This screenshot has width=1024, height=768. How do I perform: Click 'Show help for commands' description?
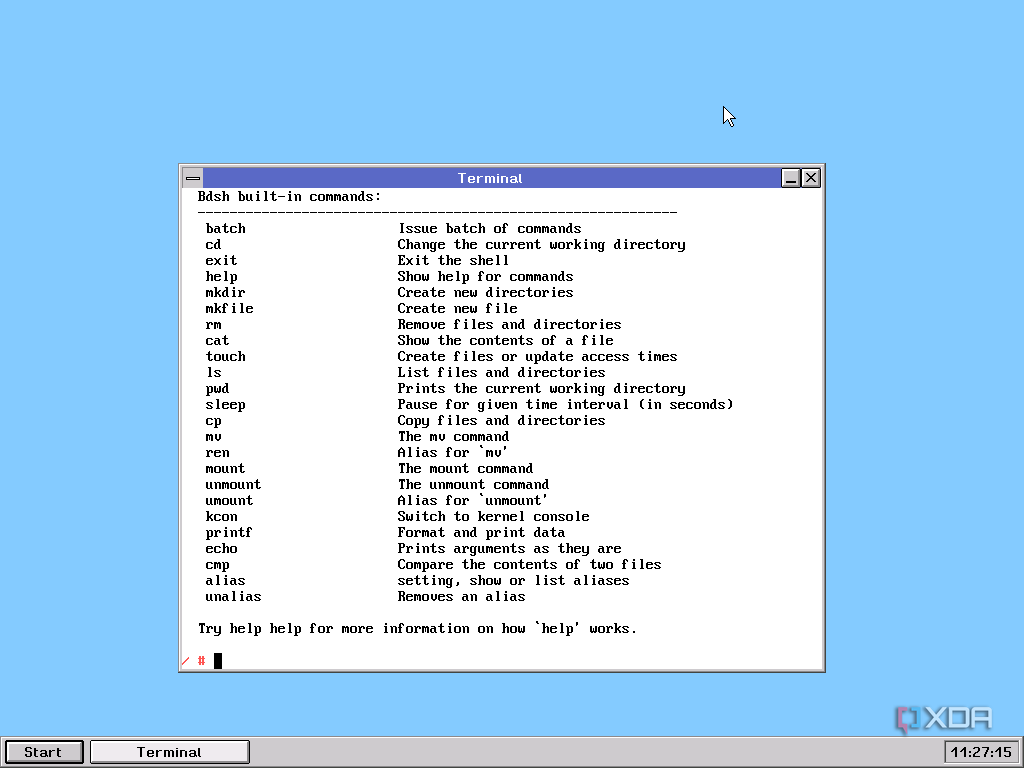point(485,277)
